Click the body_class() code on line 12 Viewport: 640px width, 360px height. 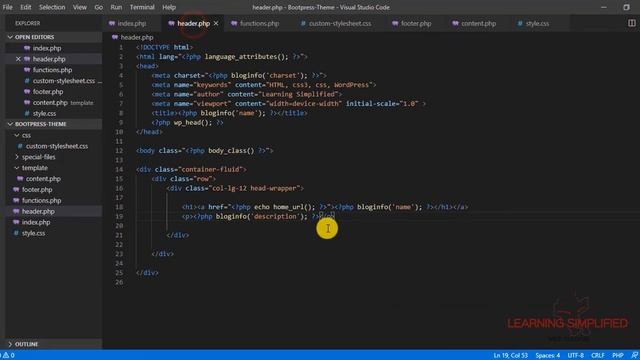coord(231,151)
